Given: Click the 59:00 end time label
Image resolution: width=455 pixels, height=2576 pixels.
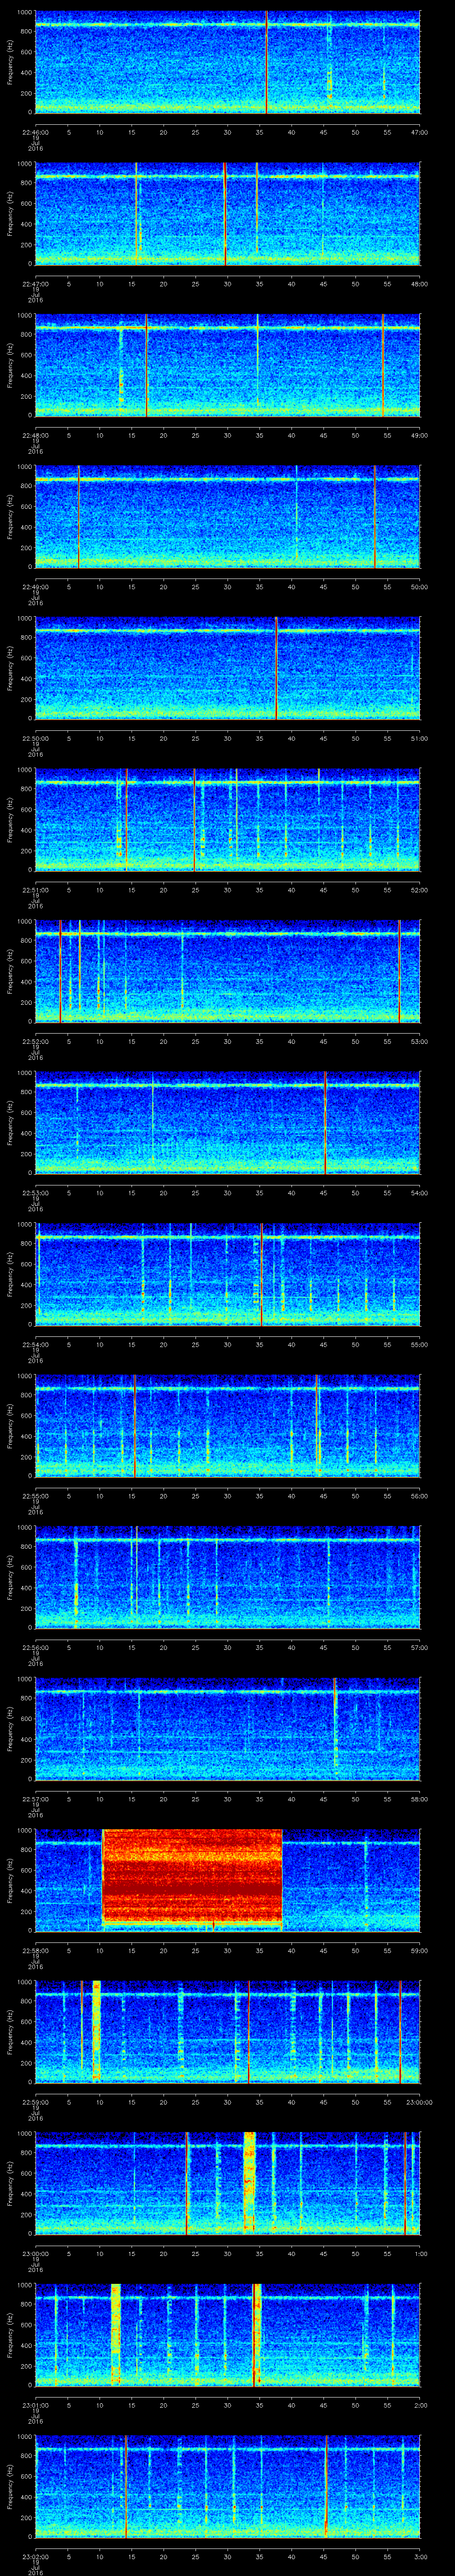Looking at the screenshot, I should coord(419,1950).
